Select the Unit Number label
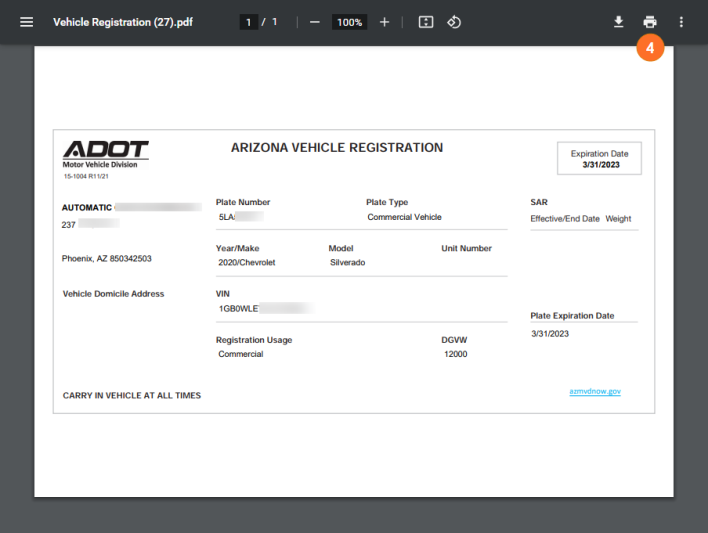The height and width of the screenshot is (533, 708). [466, 248]
